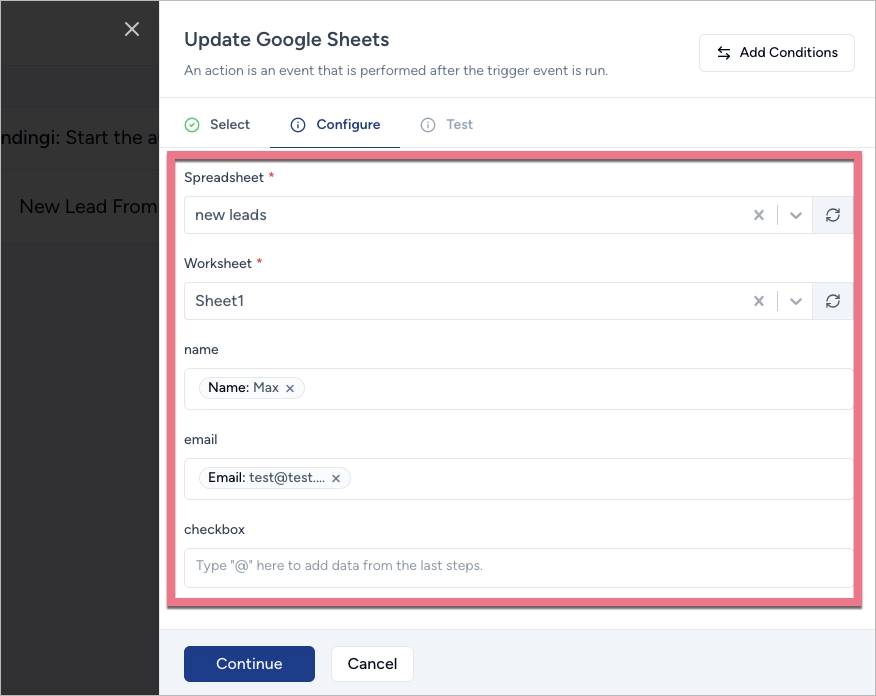The width and height of the screenshot is (876, 696).
Task: Open the Configure tab
Action: 335,125
